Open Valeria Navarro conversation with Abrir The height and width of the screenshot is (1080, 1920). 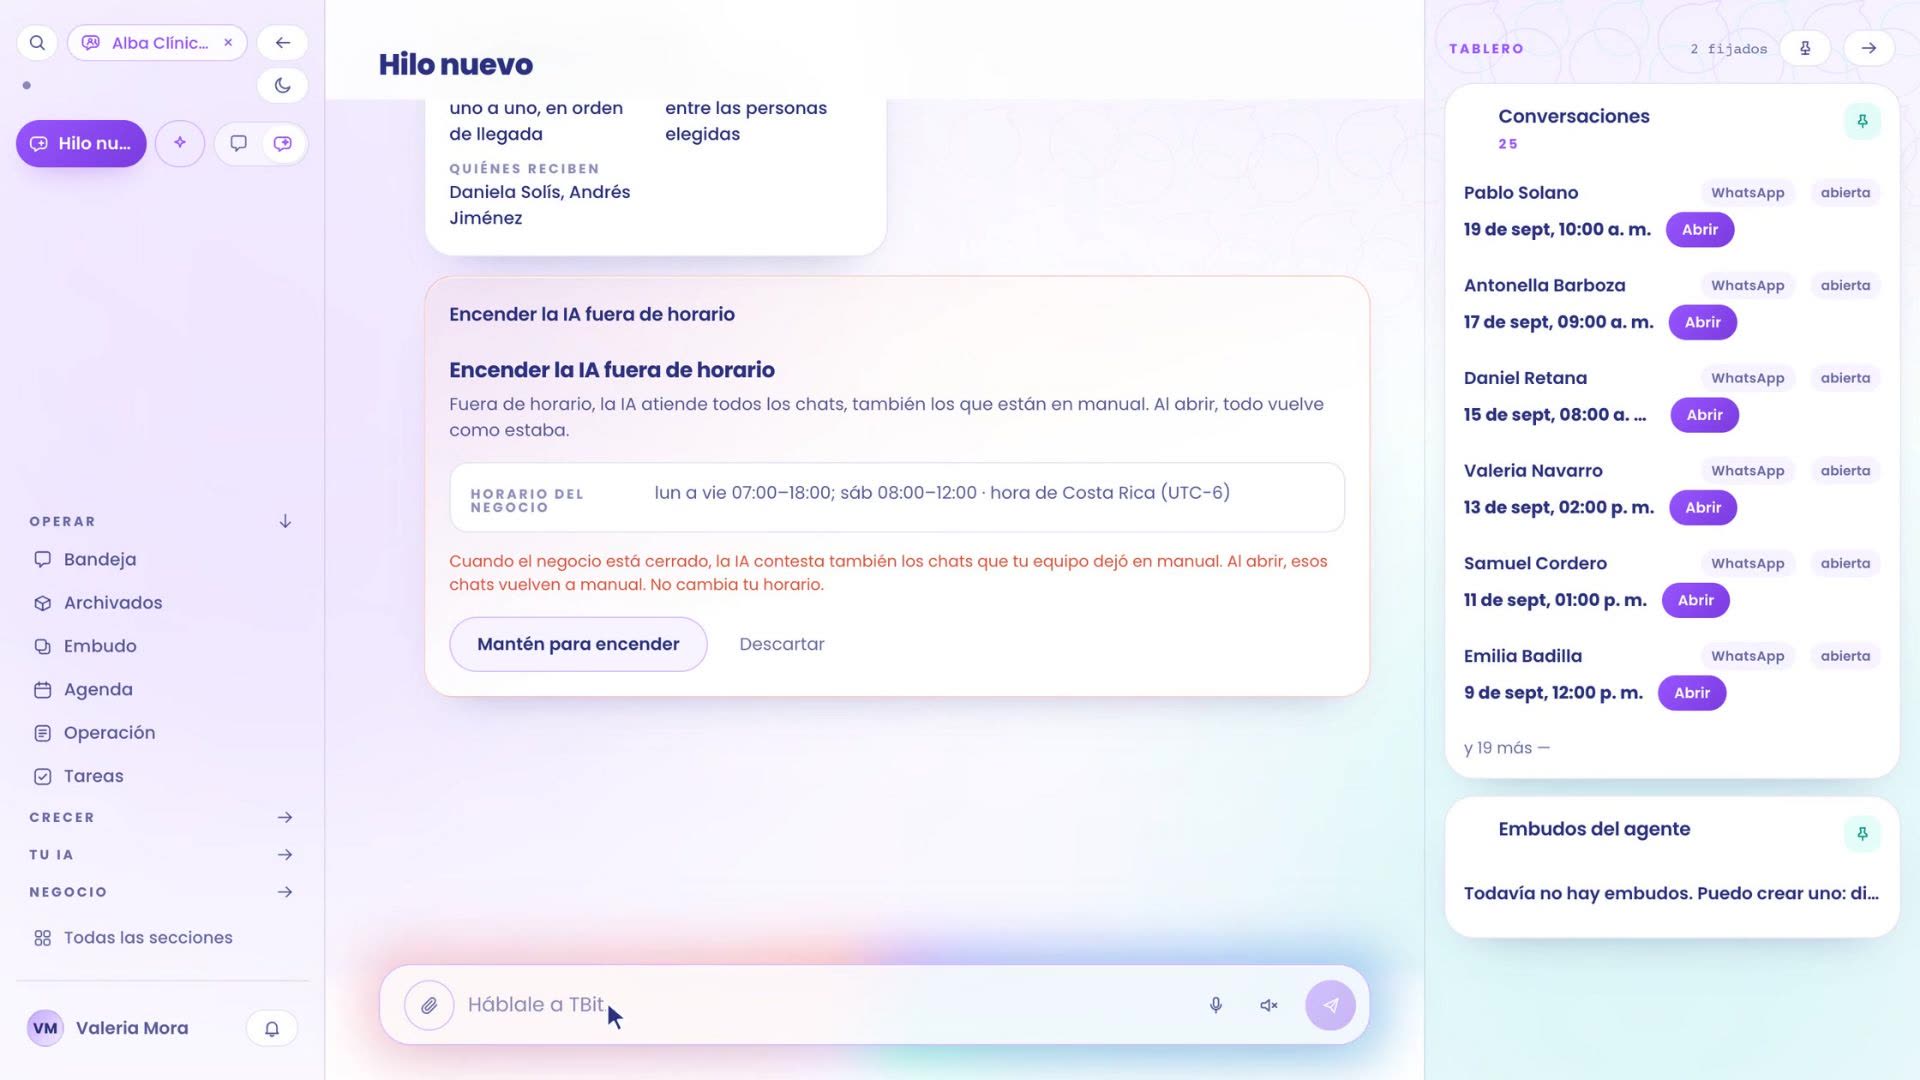(1703, 508)
